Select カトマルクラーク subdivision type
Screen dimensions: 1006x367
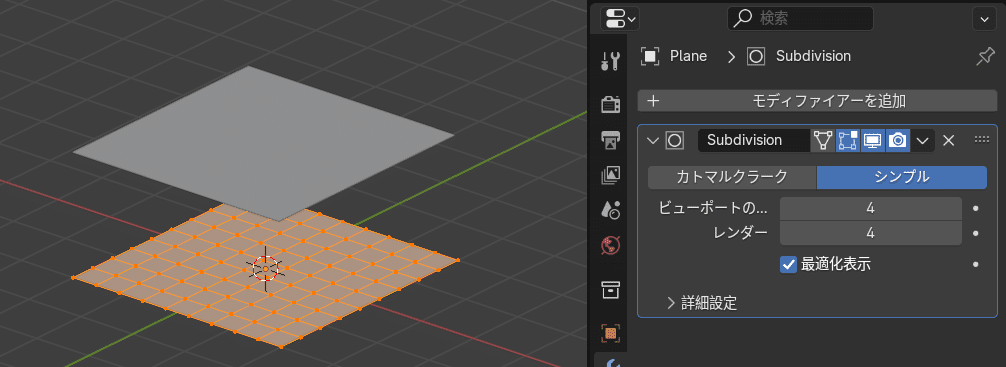732,178
